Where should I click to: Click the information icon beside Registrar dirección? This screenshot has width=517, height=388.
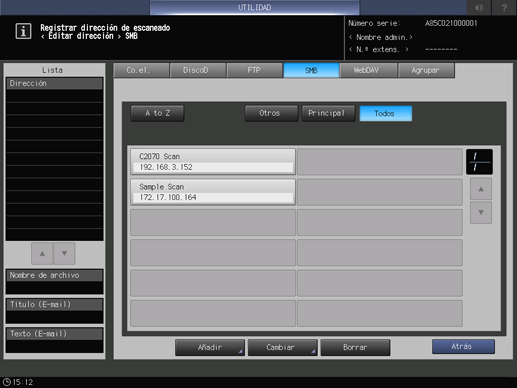click(x=23, y=31)
